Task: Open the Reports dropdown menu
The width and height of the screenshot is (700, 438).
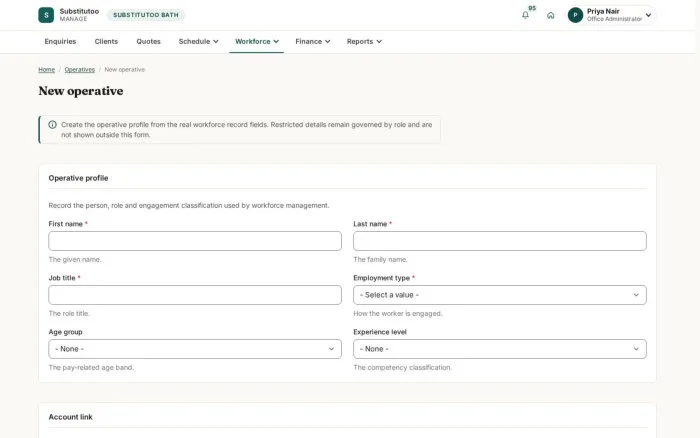Action: point(364,41)
